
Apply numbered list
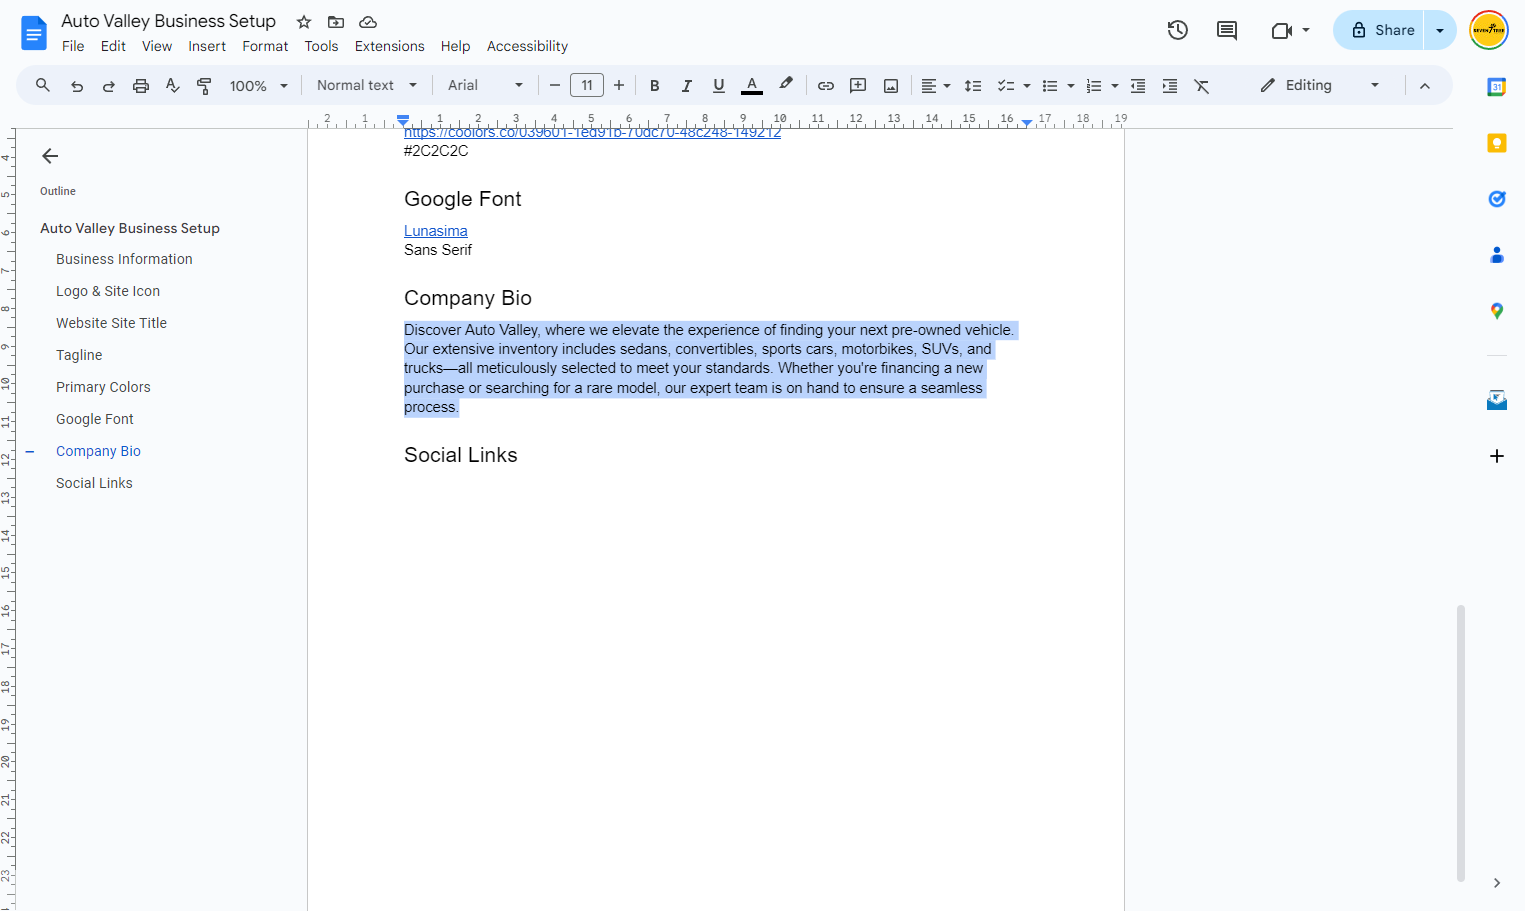point(1094,86)
